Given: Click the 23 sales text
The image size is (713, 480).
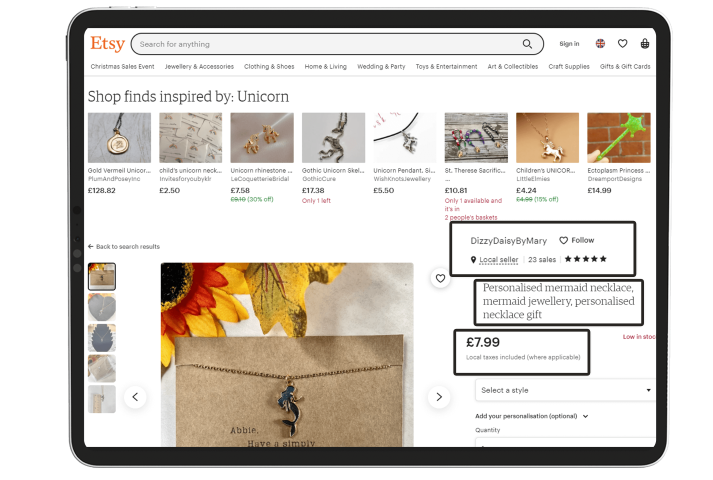Looking at the screenshot, I should (x=542, y=260).
